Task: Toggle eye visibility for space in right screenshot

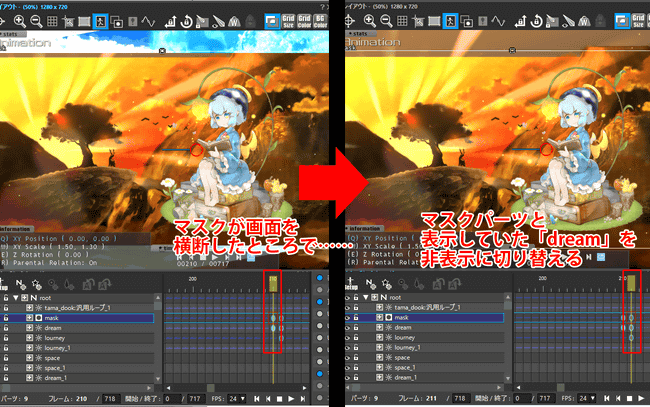Action: coord(347,357)
